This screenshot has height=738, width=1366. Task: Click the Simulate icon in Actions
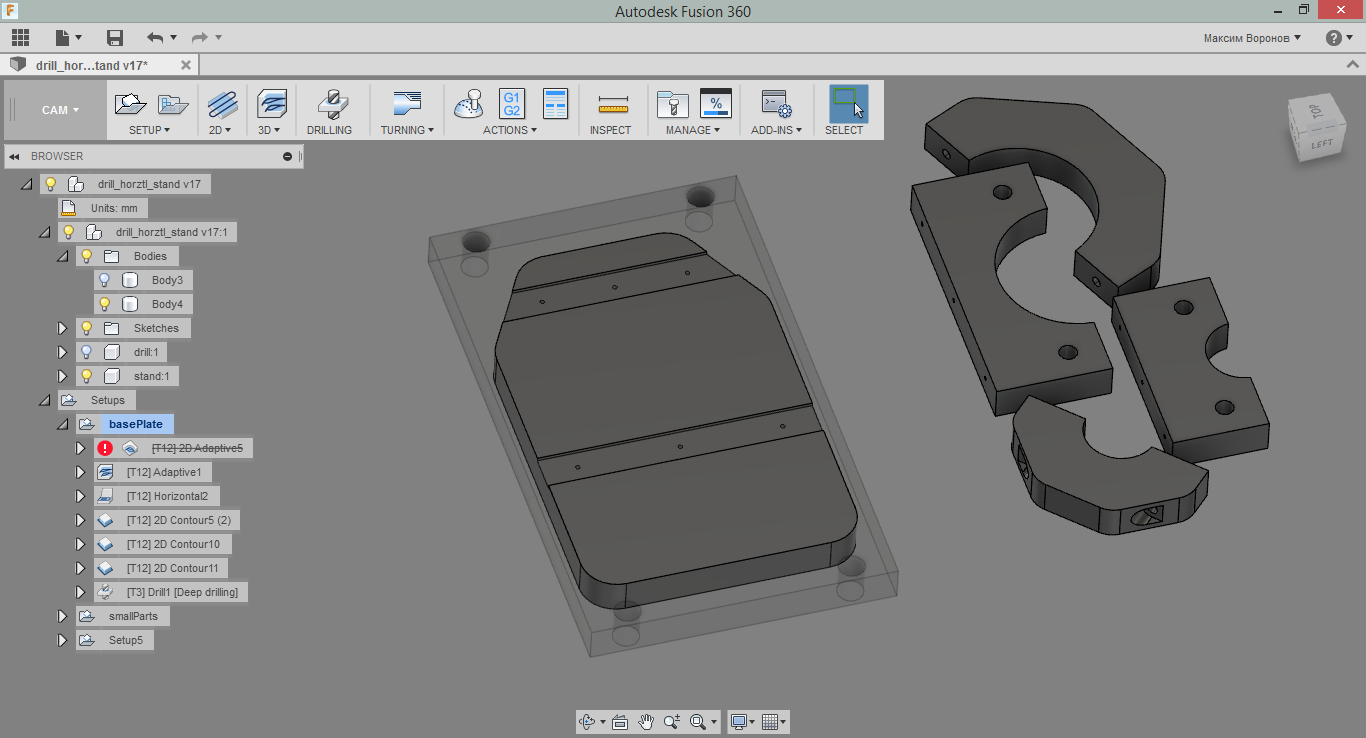(469, 104)
